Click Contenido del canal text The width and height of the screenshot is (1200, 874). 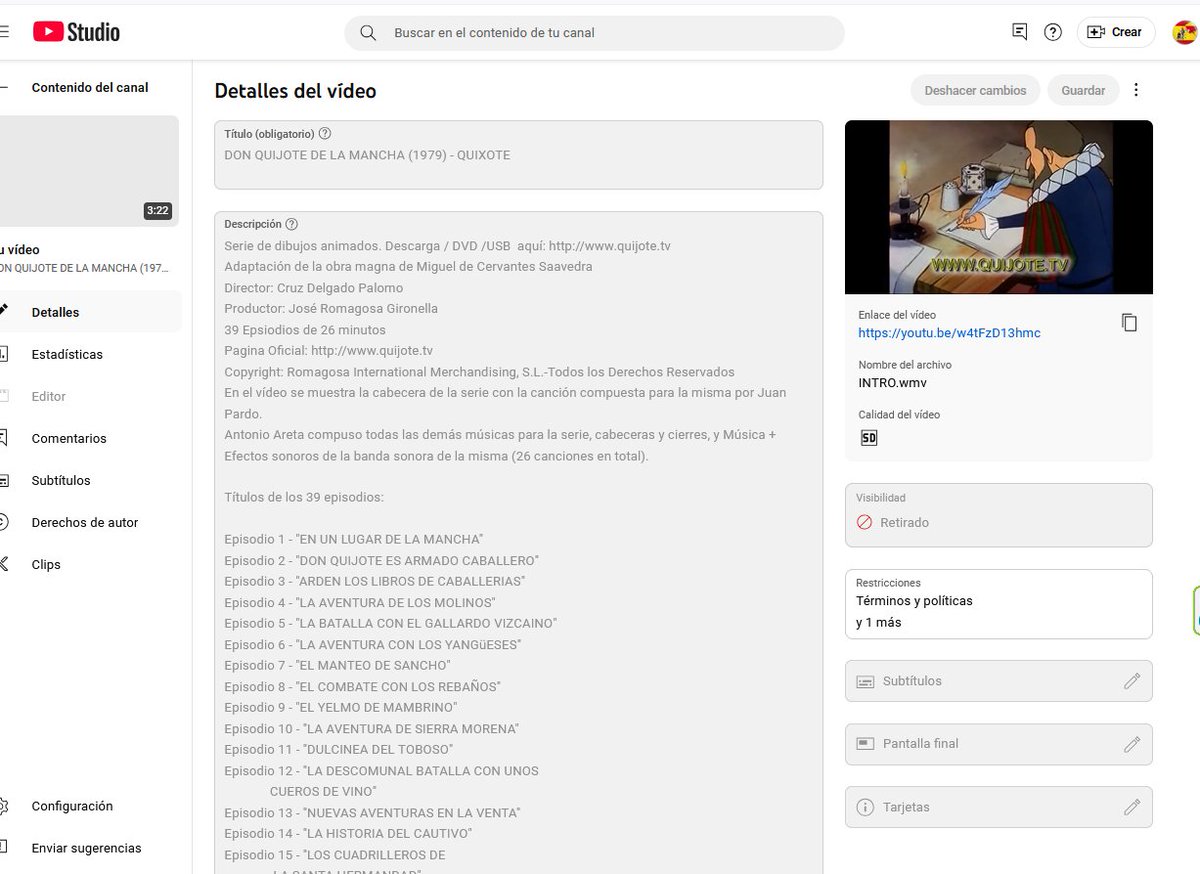[90, 88]
